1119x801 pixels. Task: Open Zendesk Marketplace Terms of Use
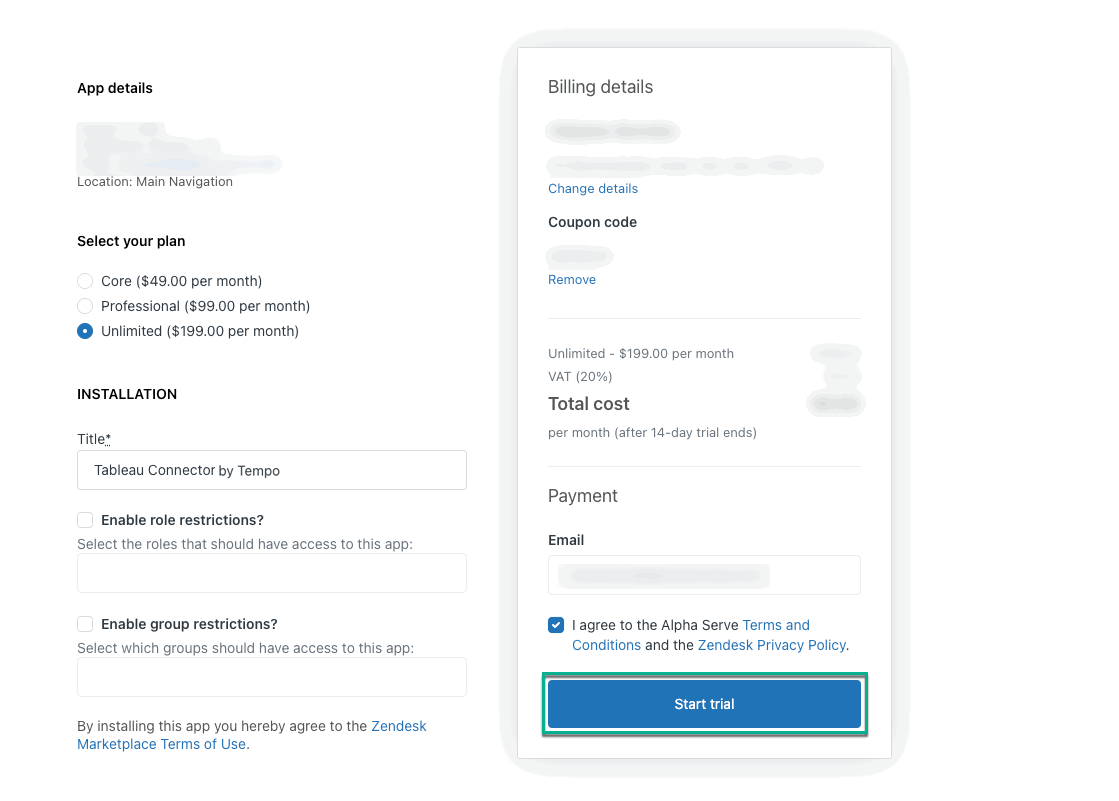162,744
